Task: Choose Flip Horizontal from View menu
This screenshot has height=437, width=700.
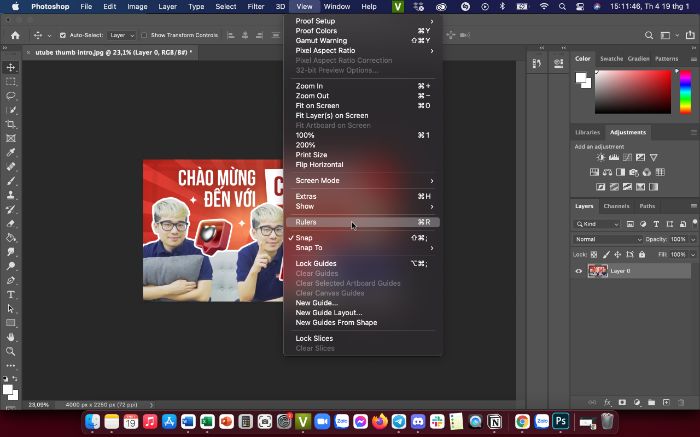Action: pyautogui.click(x=362, y=165)
